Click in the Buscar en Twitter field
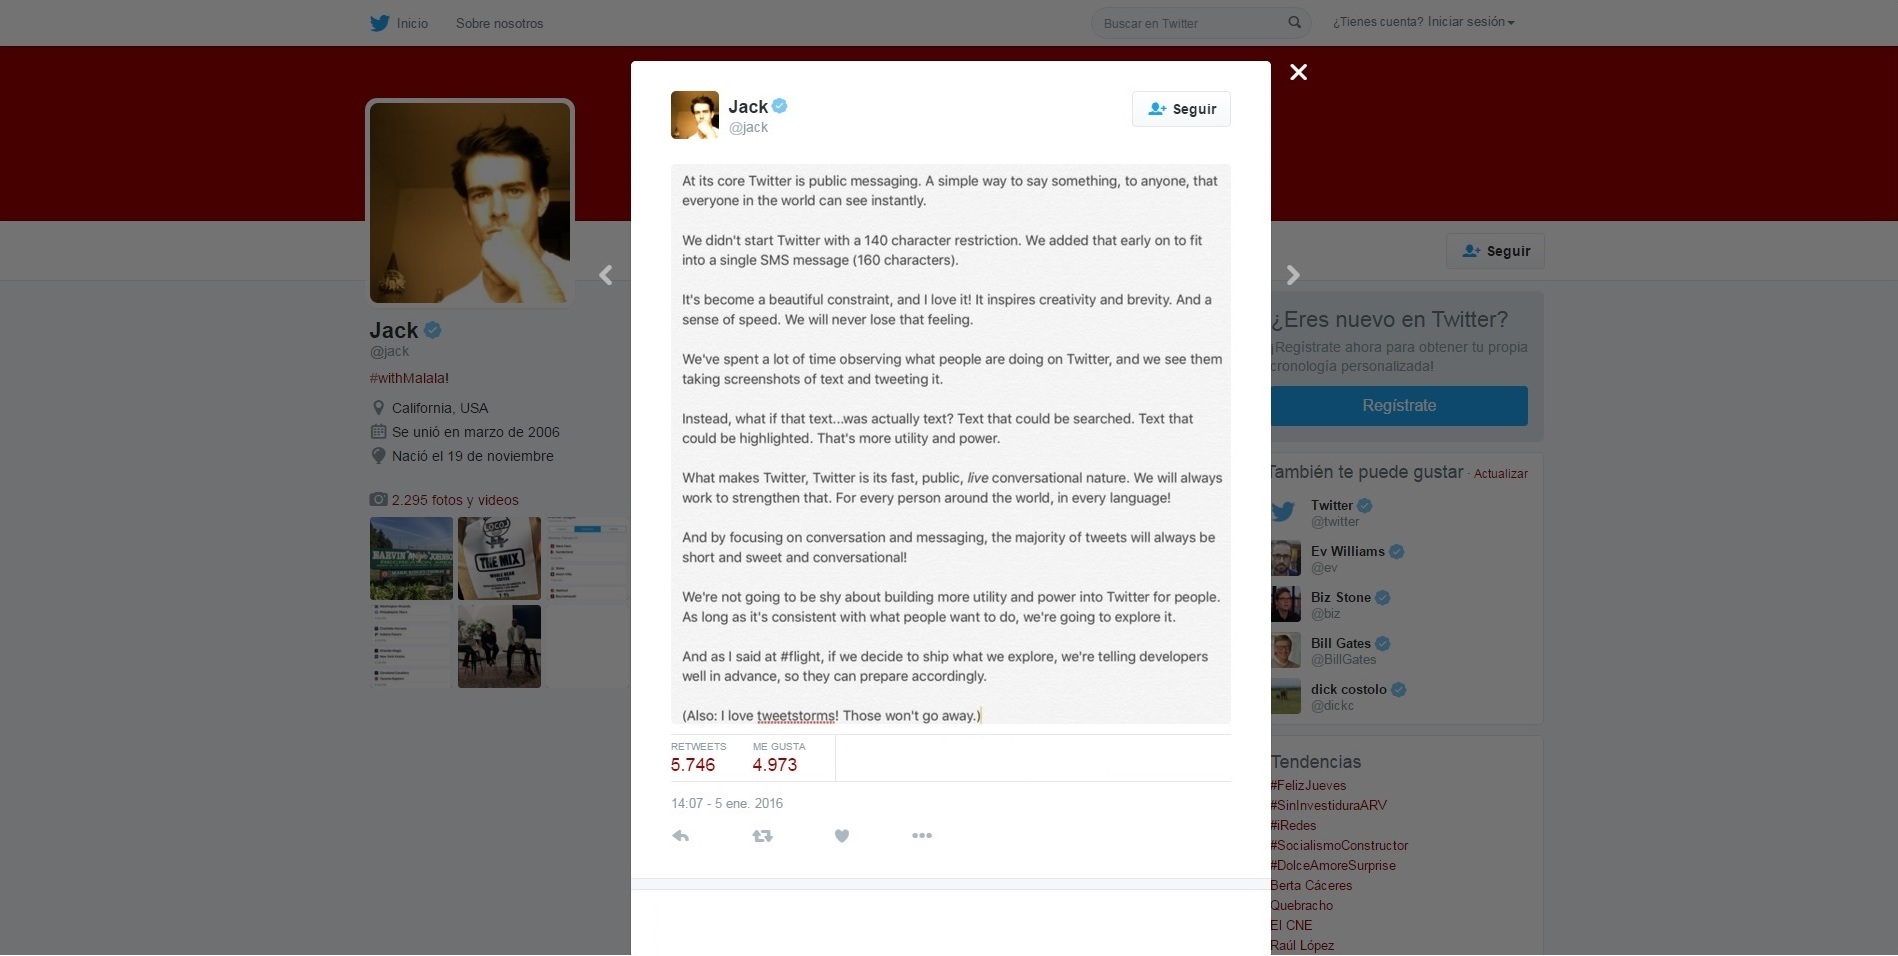The image size is (1898, 956). click(1190, 23)
